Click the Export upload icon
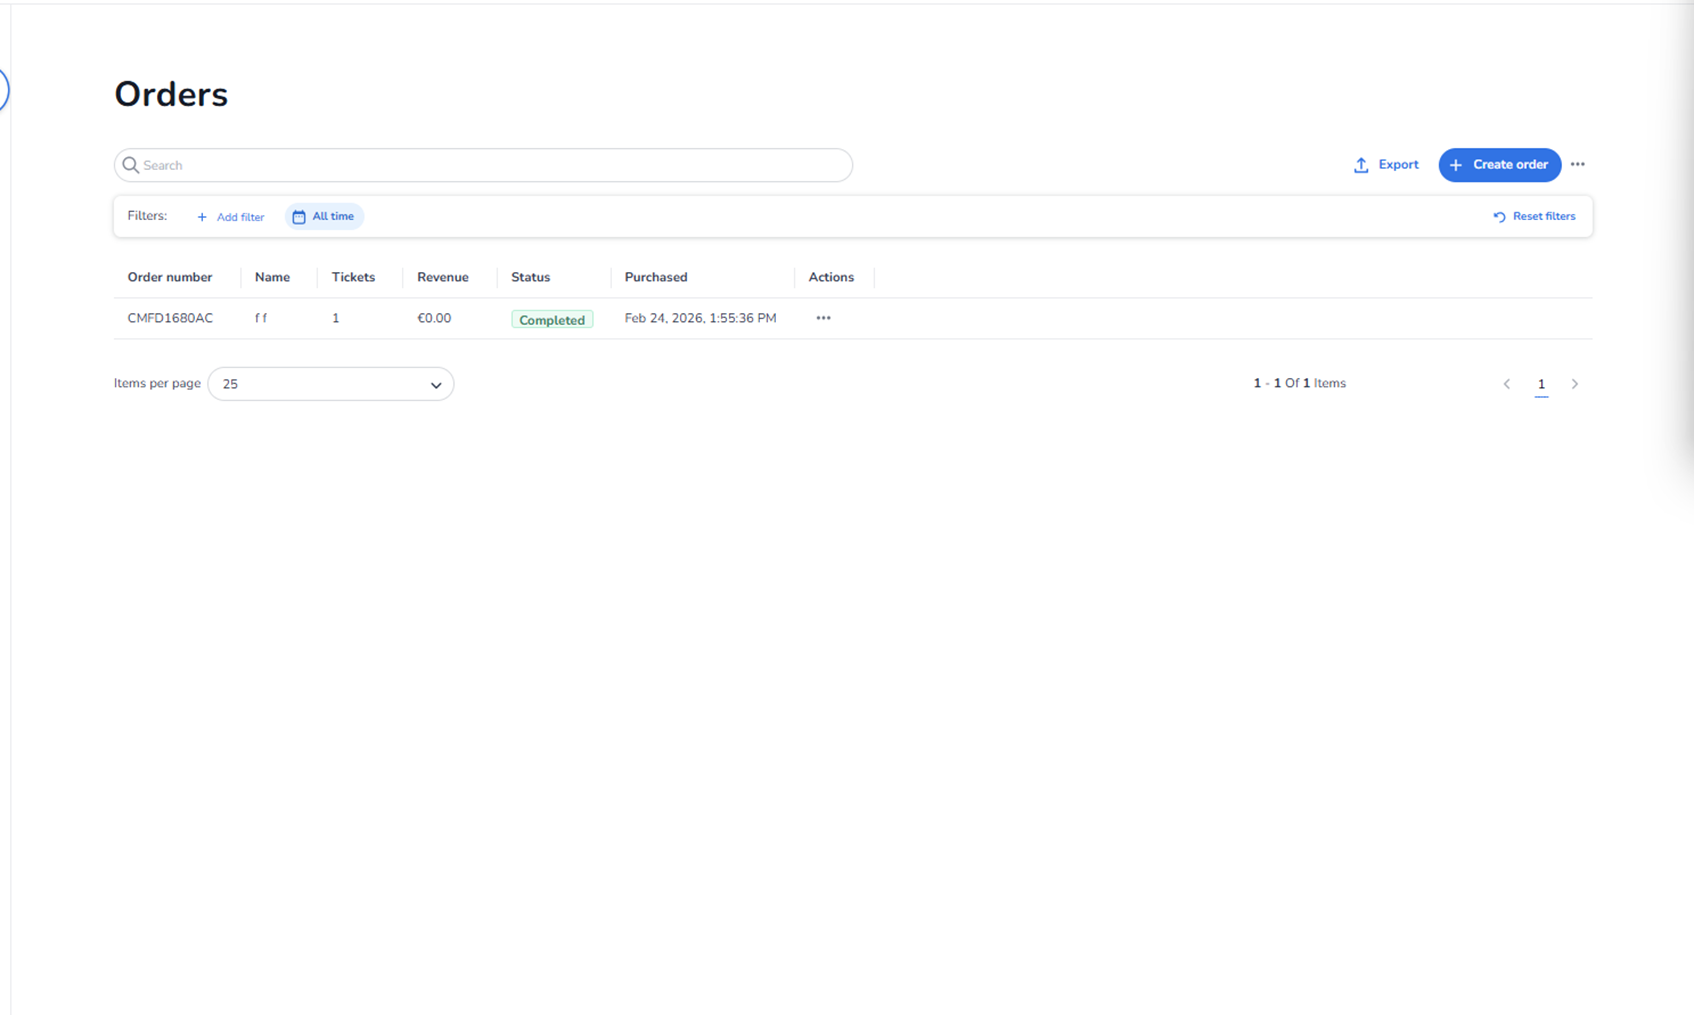Image resolution: width=1694 pixels, height=1015 pixels. tap(1361, 165)
